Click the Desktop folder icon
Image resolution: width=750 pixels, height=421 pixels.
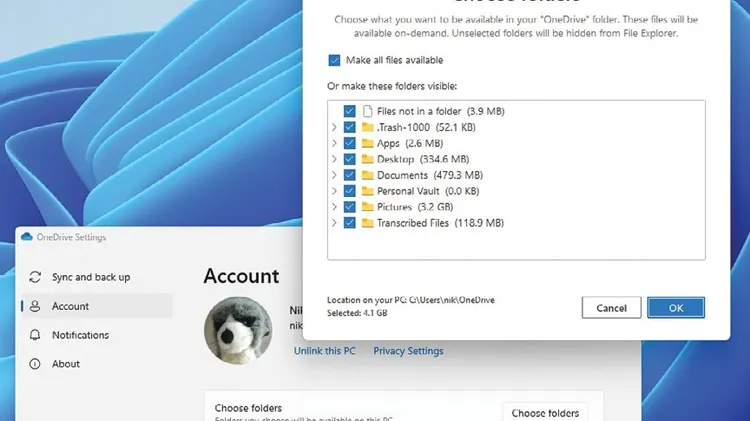[x=367, y=159]
